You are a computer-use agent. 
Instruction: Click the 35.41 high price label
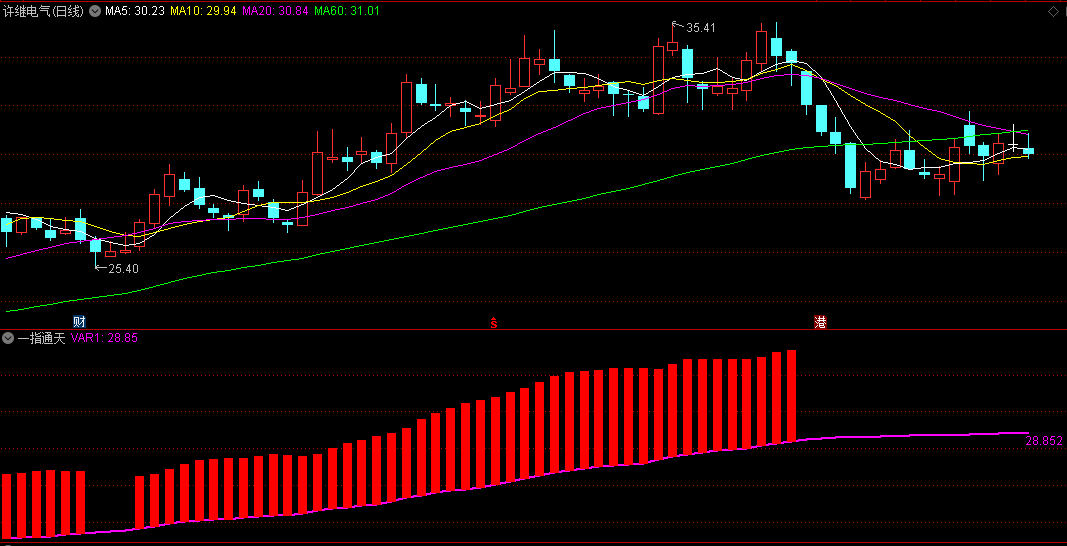coord(700,28)
